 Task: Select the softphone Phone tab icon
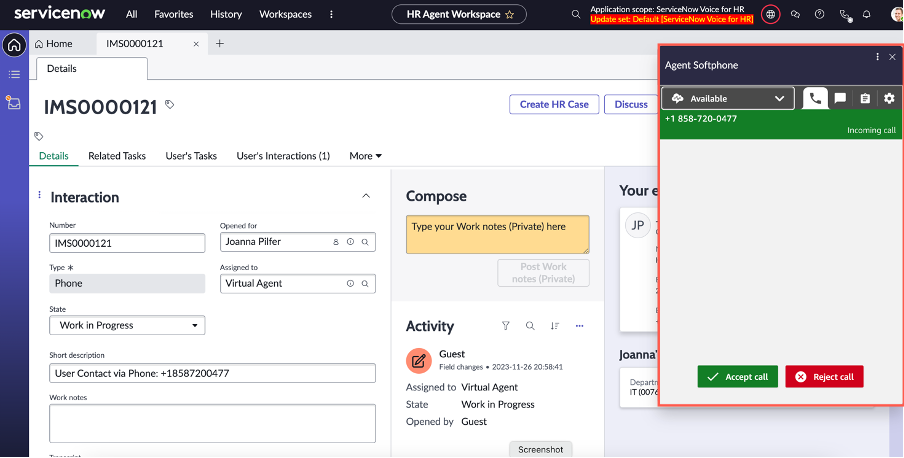(x=815, y=99)
